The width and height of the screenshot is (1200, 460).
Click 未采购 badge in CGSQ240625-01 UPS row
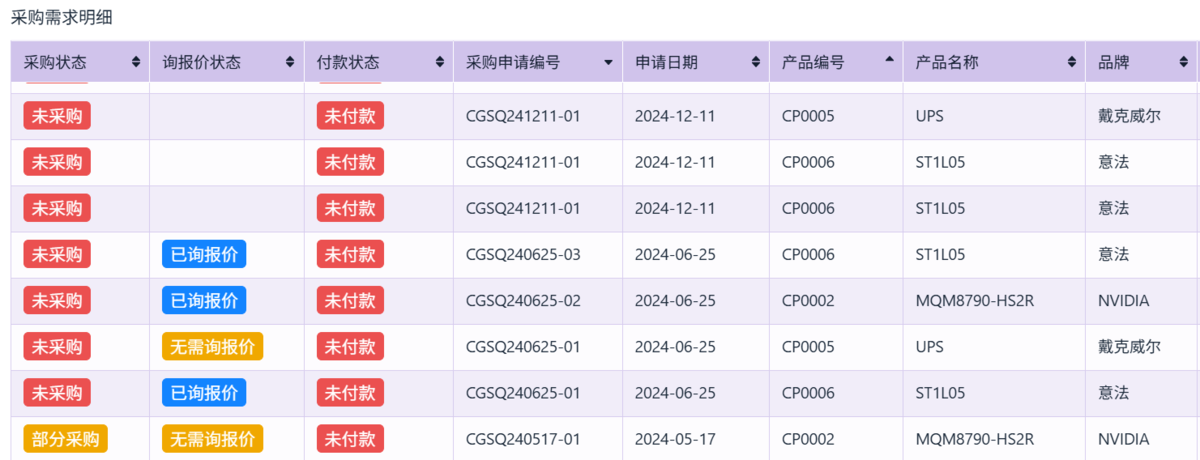(x=57, y=347)
